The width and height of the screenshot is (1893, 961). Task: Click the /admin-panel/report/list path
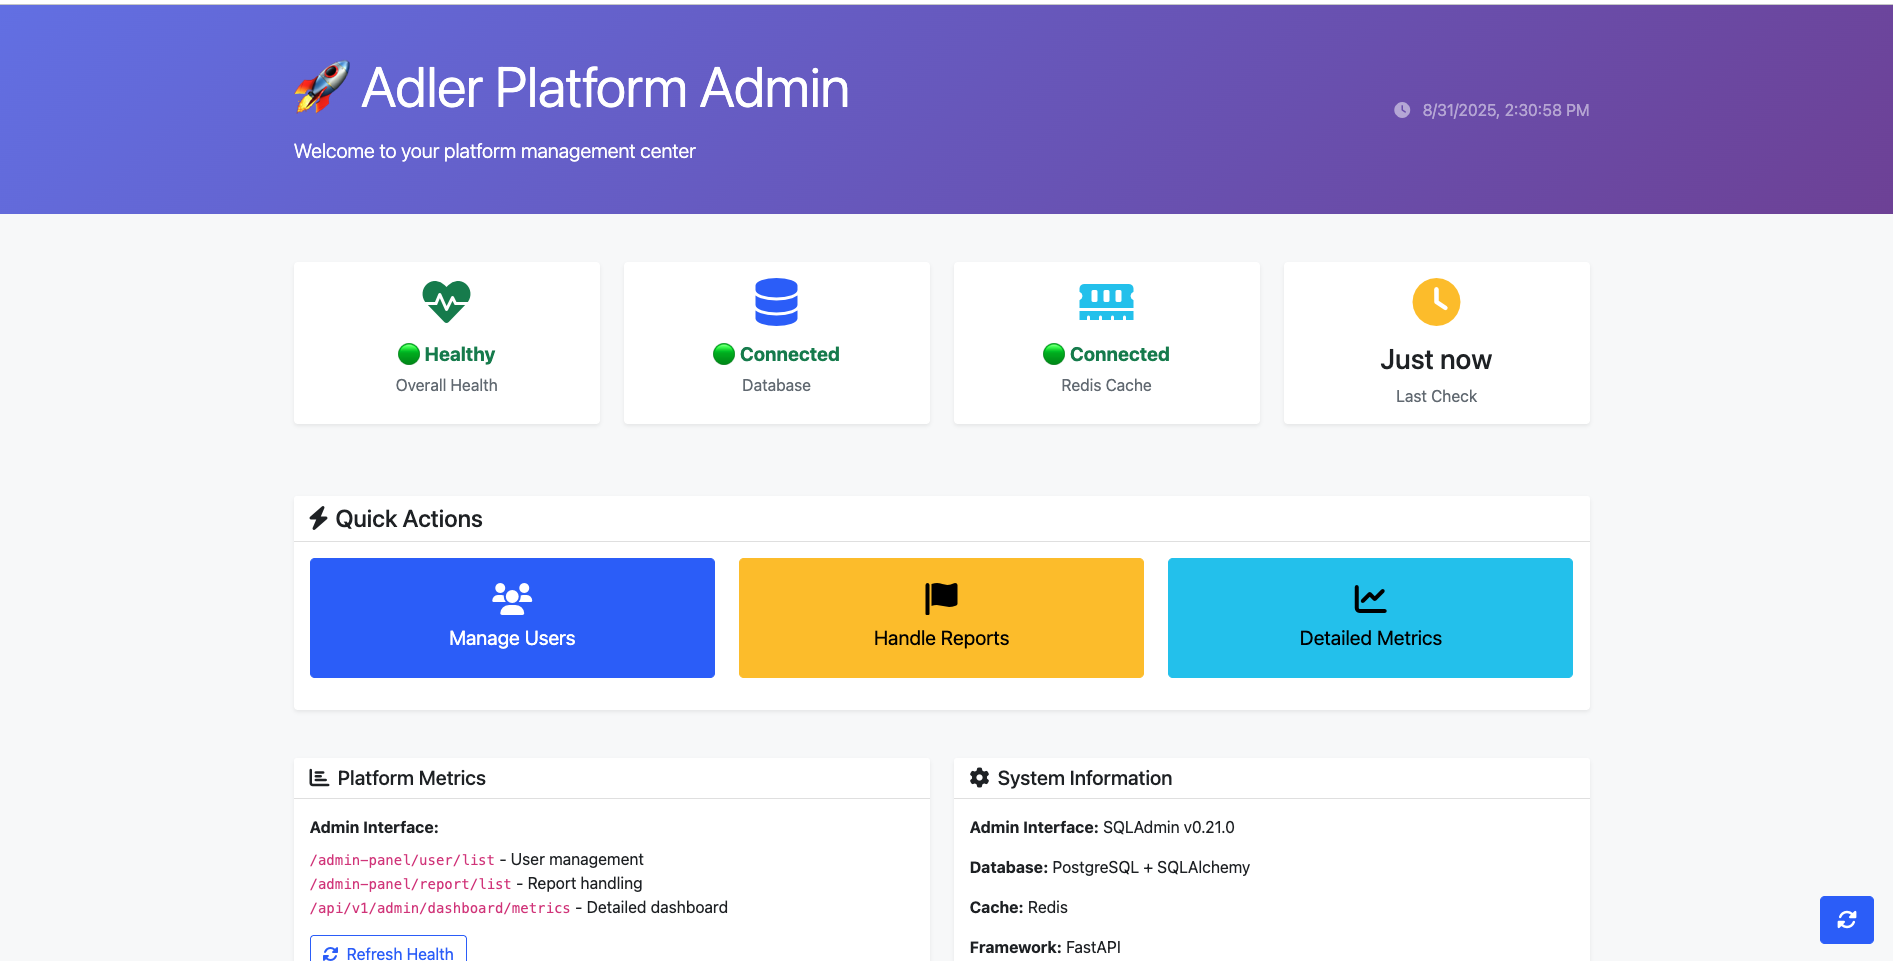(410, 884)
